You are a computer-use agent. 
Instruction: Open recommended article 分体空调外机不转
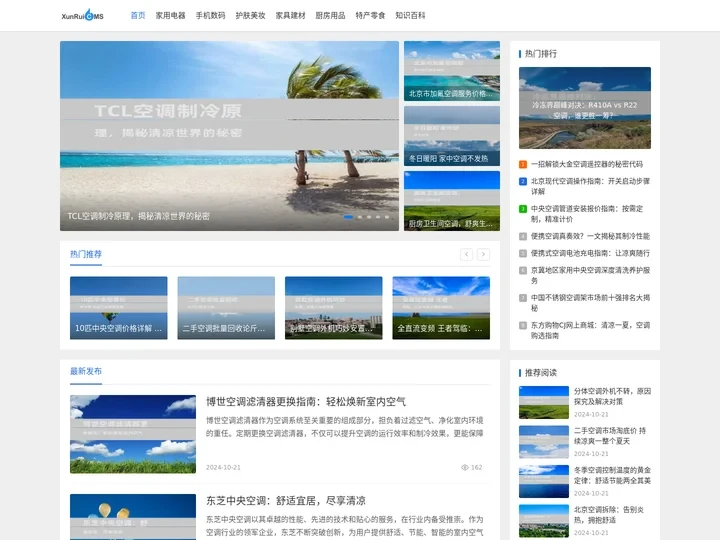click(612, 396)
